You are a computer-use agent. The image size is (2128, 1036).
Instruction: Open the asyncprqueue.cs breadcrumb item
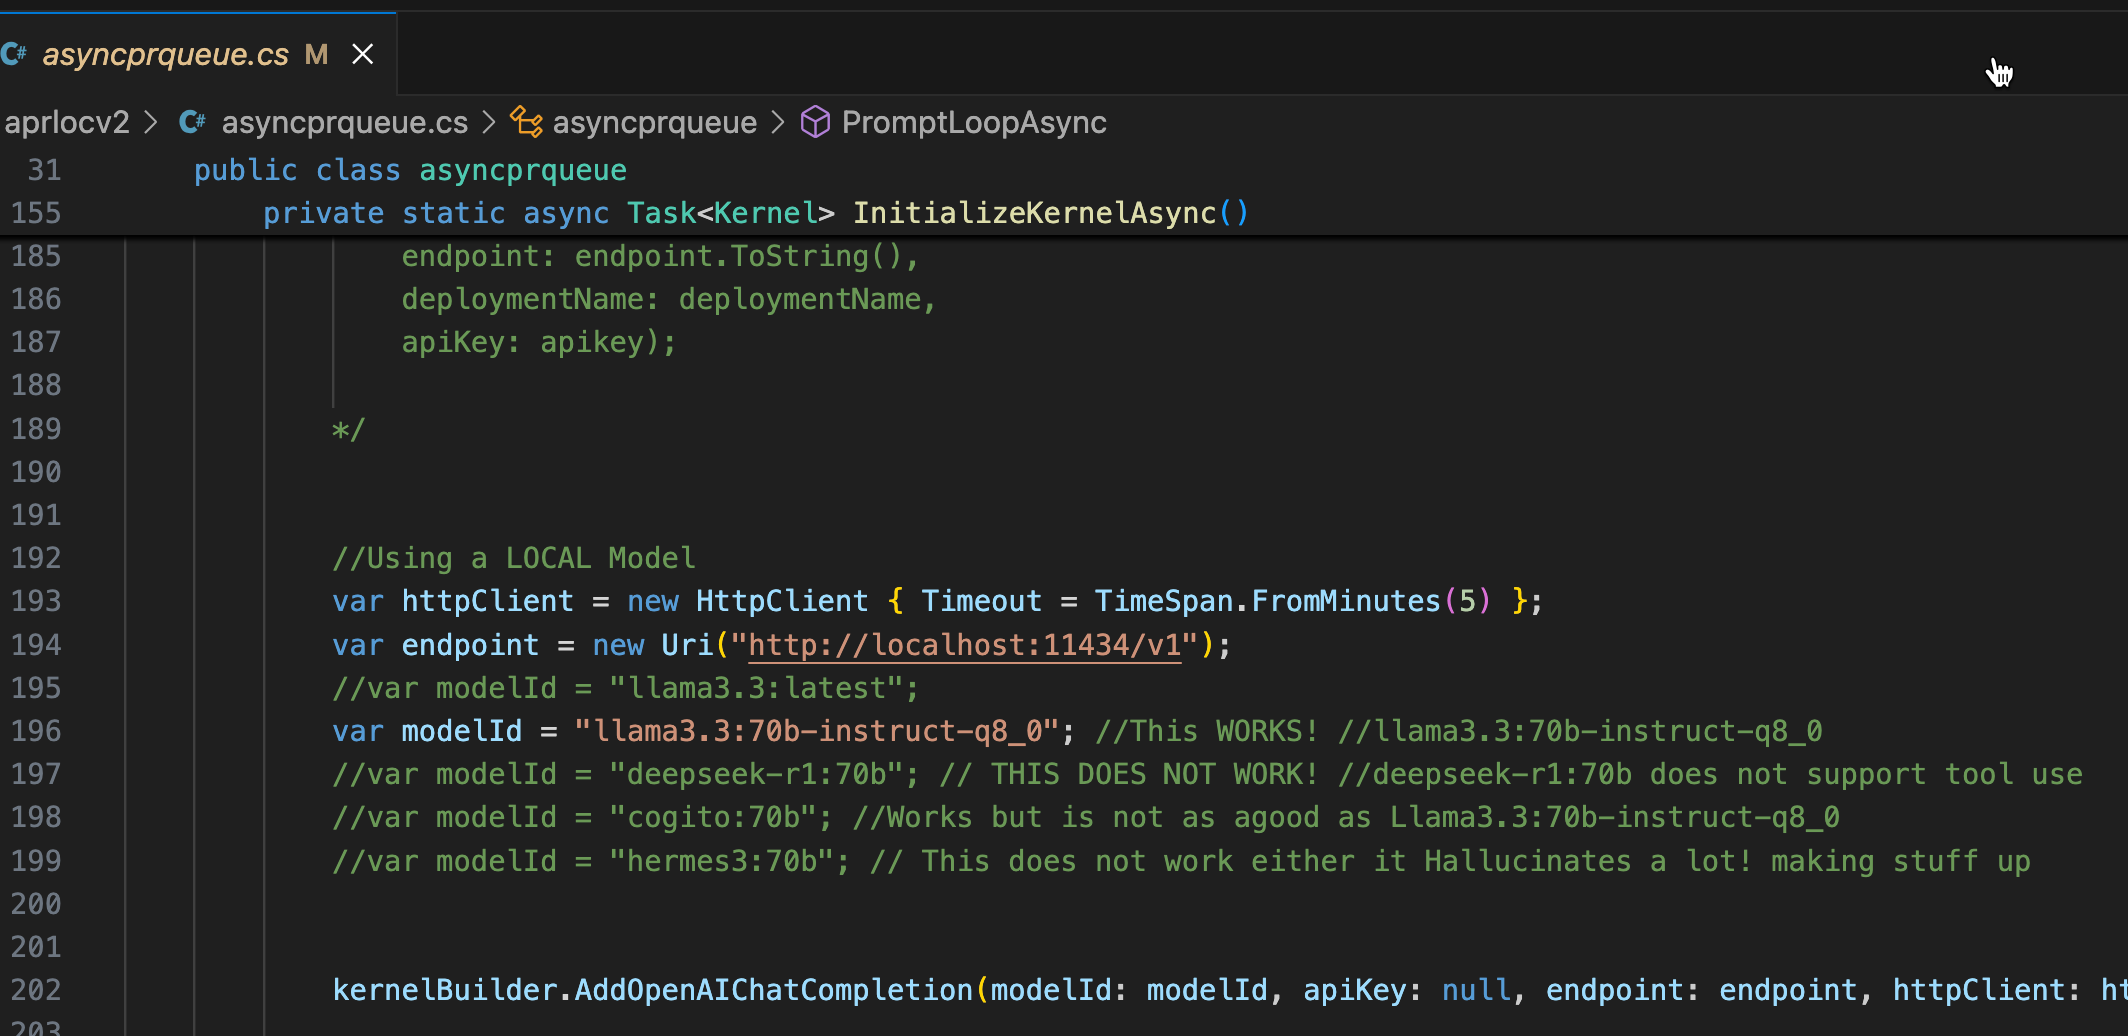coord(344,123)
